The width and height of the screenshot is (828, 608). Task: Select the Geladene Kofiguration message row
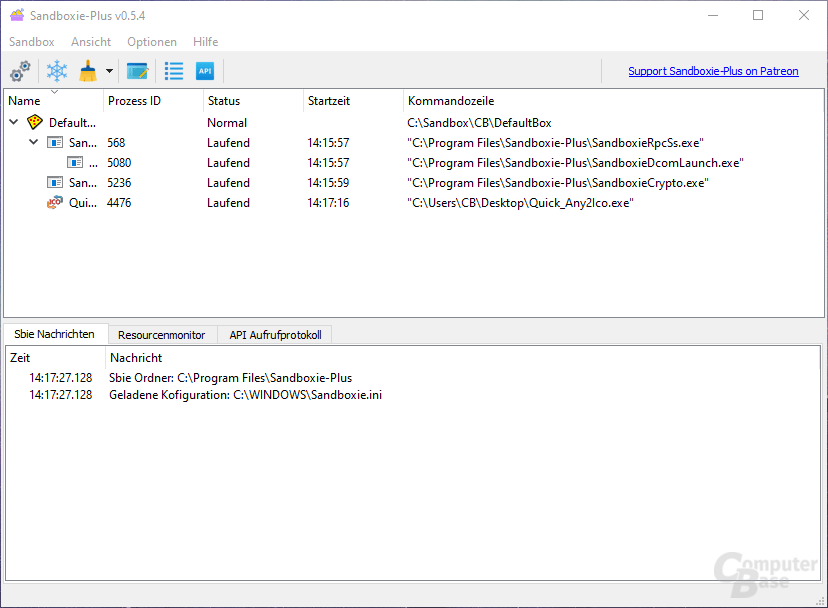point(412,395)
